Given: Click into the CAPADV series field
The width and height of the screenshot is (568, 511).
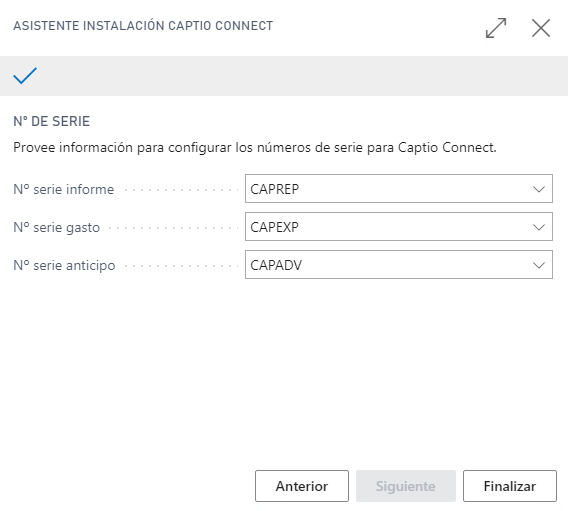Looking at the screenshot, I should pos(398,265).
